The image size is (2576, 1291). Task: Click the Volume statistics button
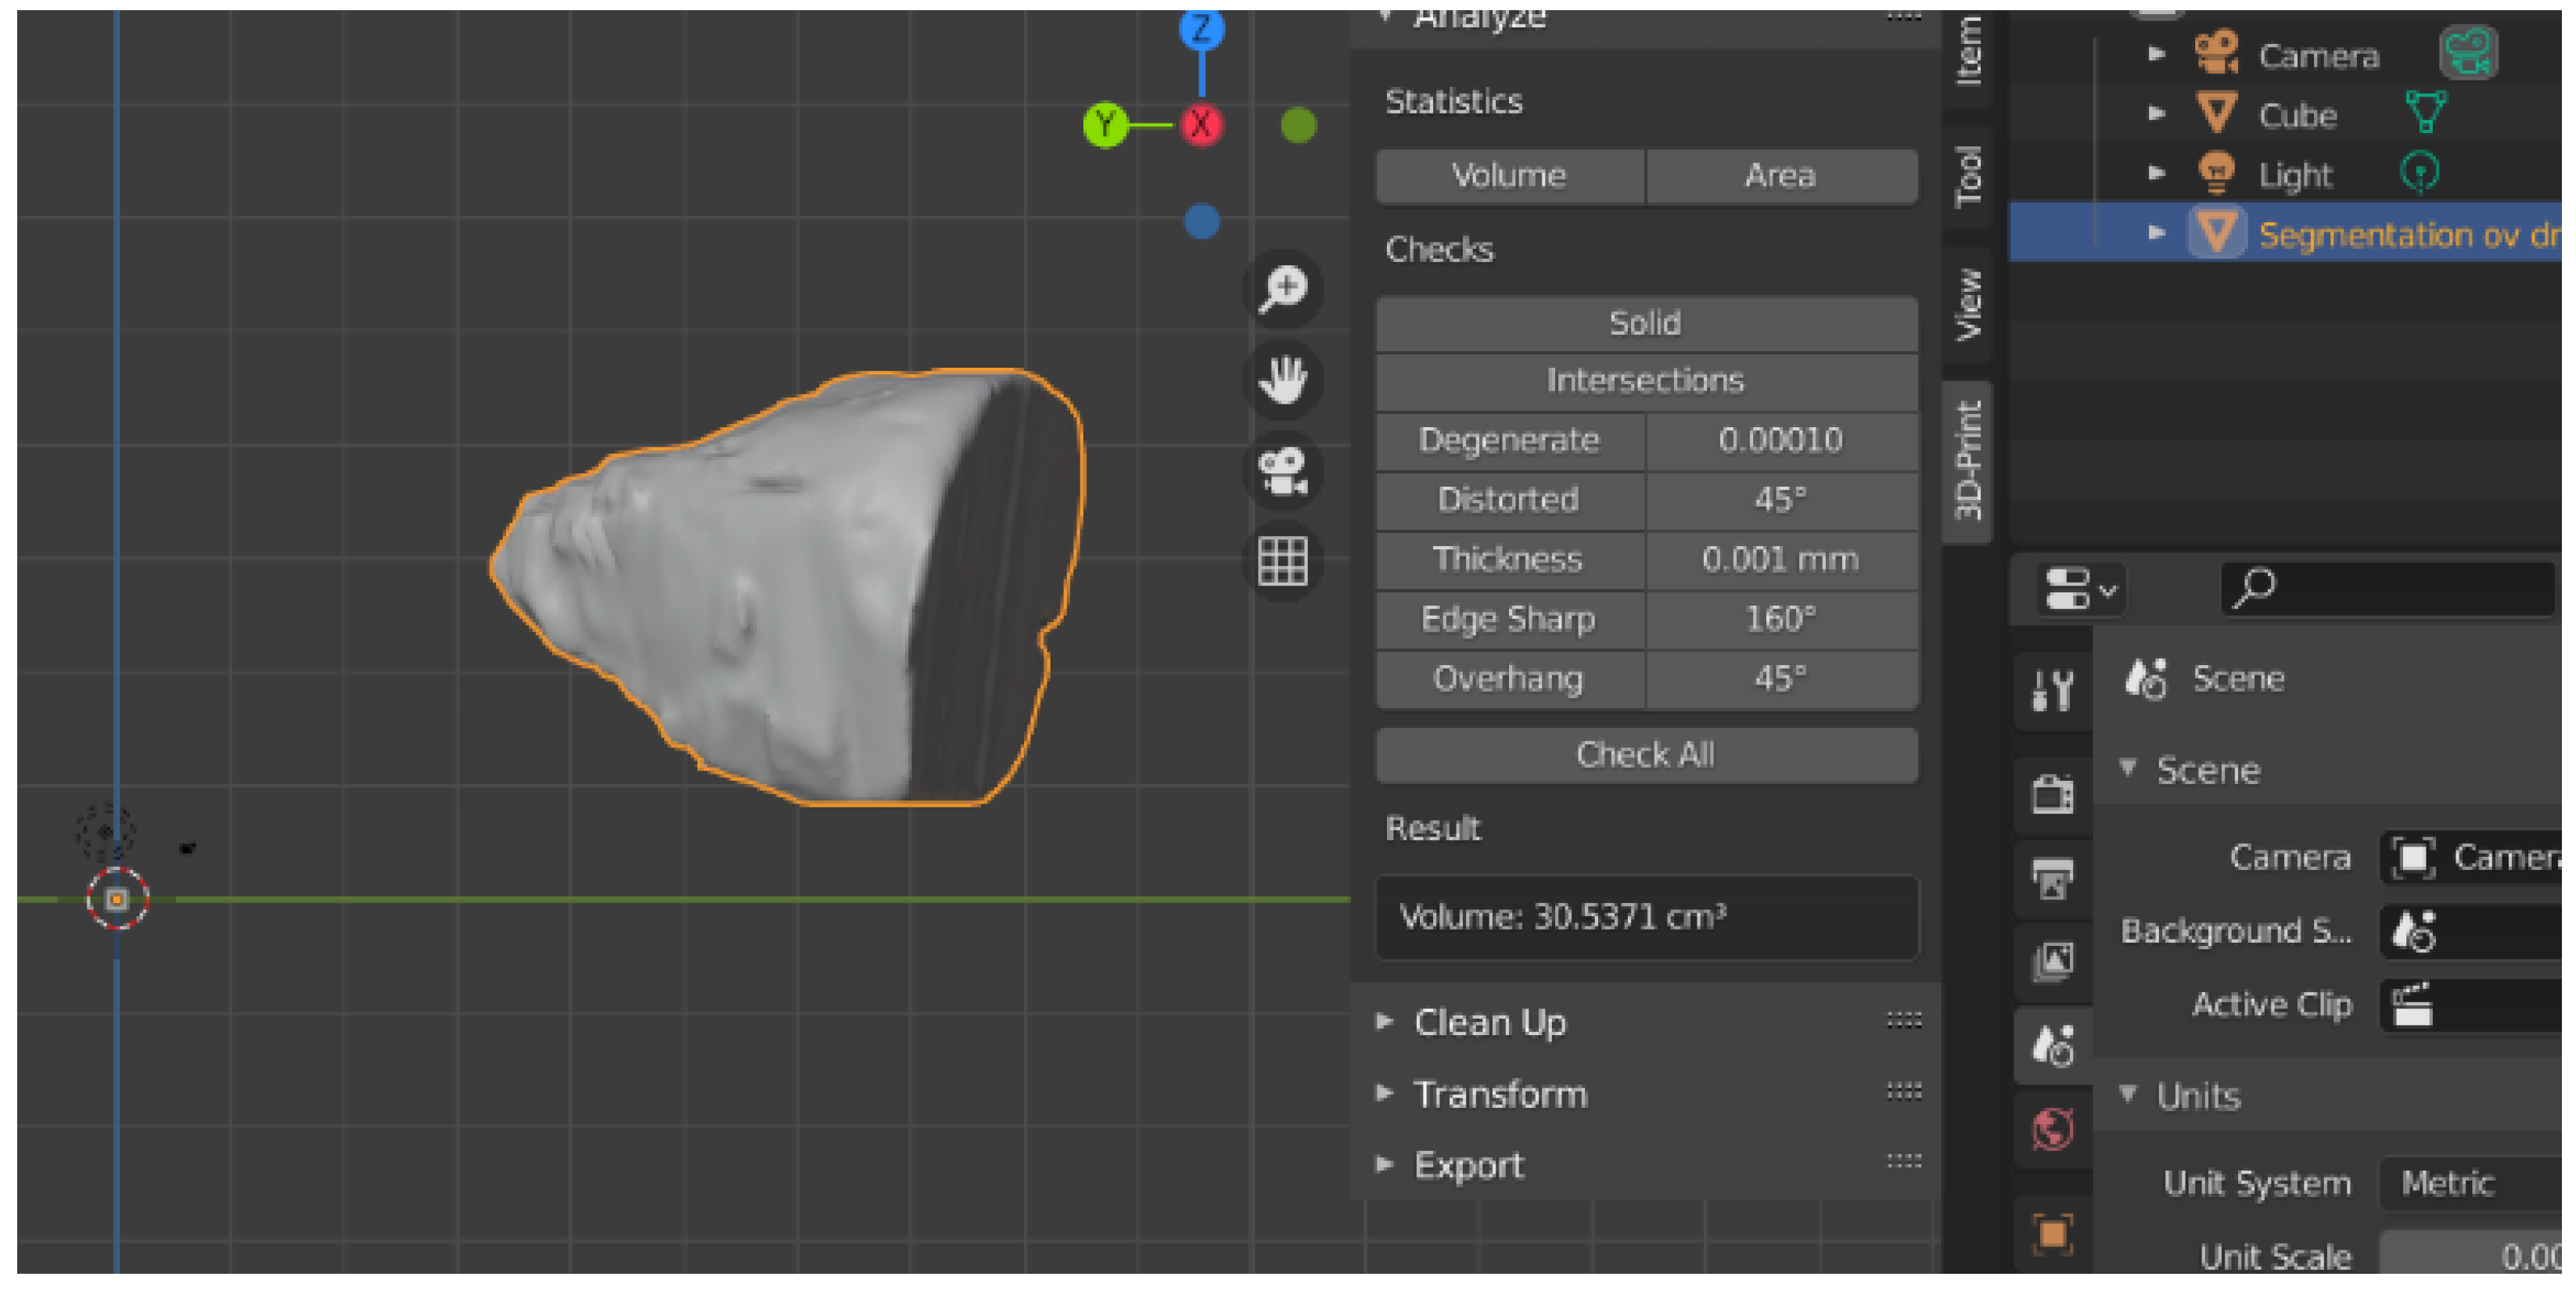tap(1509, 176)
